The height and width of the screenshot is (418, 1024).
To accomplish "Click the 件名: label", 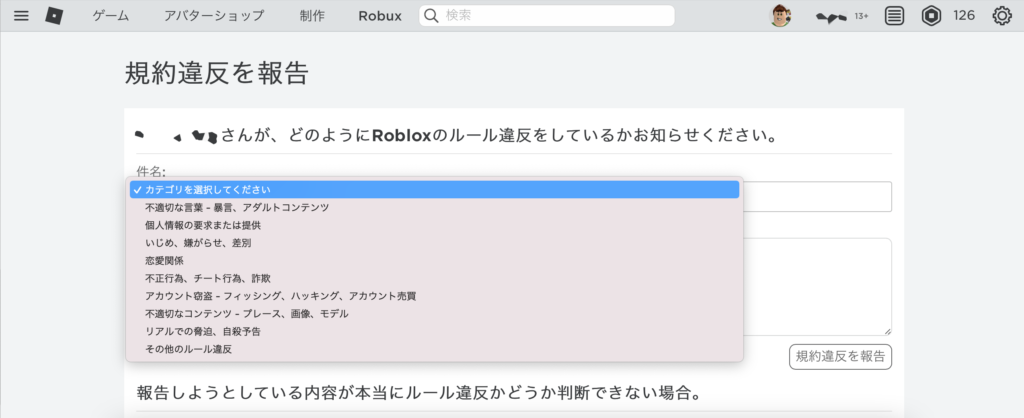I will pos(151,172).
